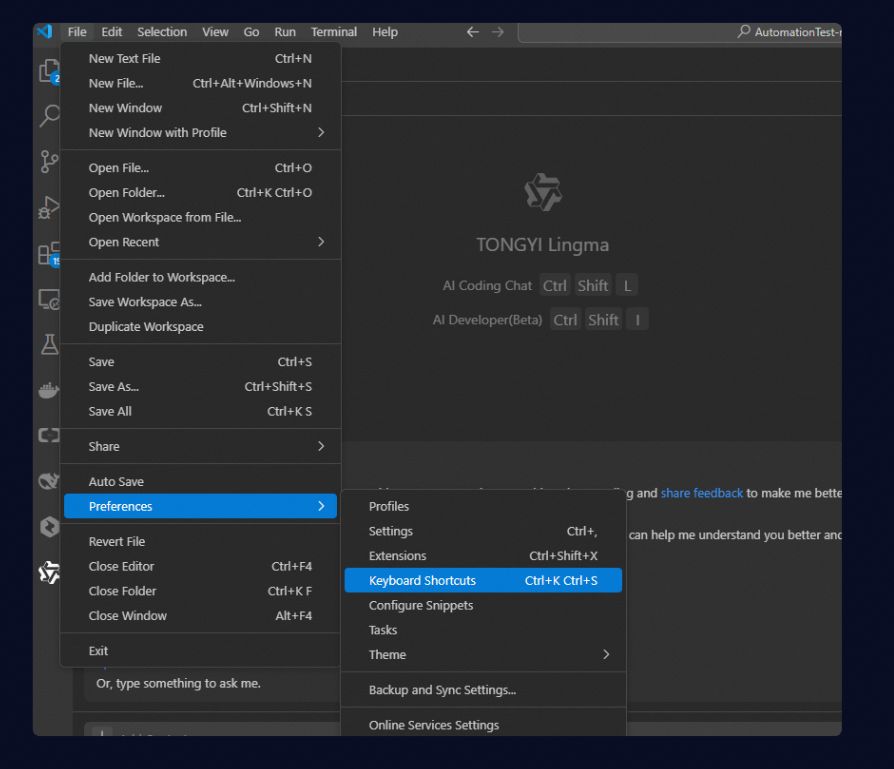
Task: Open Profiles in Preferences submenu
Action: (x=483, y=506)
